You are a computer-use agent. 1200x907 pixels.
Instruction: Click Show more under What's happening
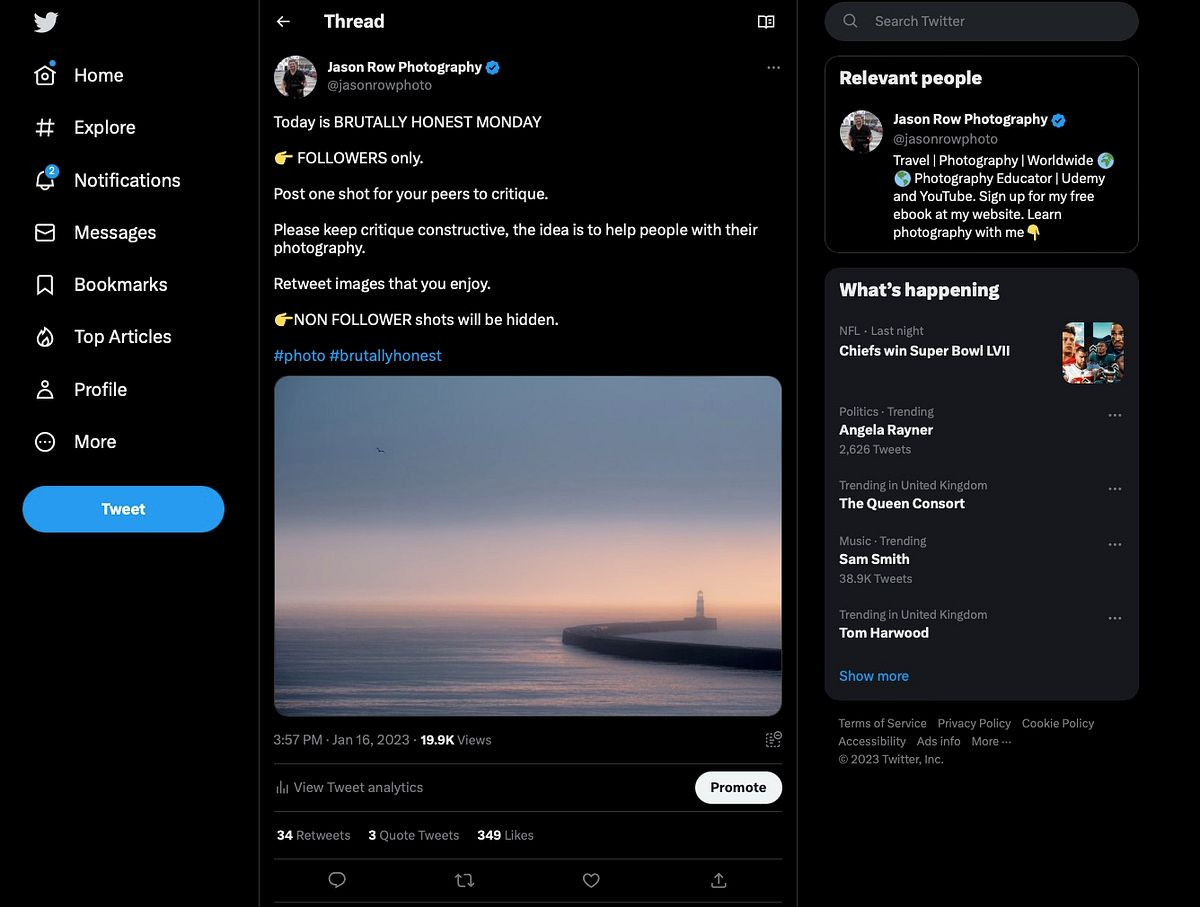874,676
